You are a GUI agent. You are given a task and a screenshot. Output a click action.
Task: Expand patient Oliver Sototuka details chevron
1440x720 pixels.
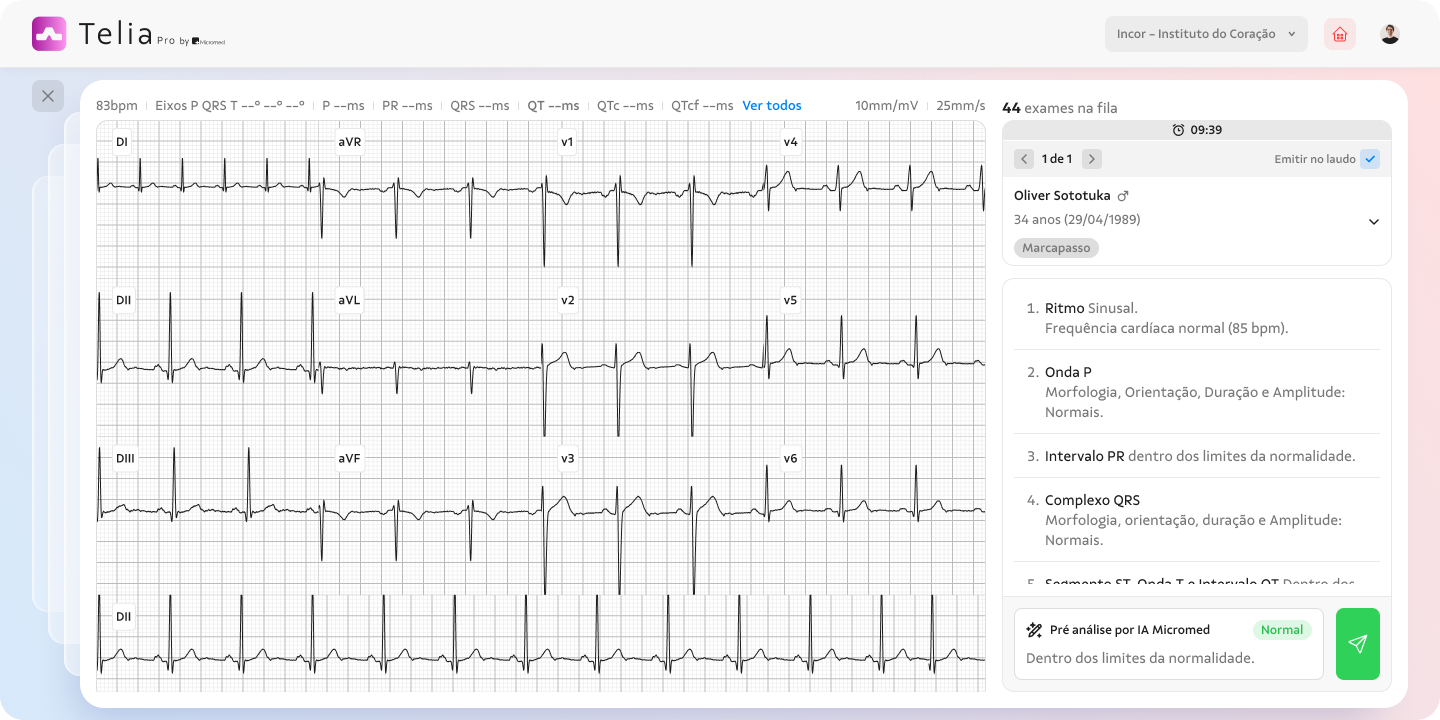1374,222
